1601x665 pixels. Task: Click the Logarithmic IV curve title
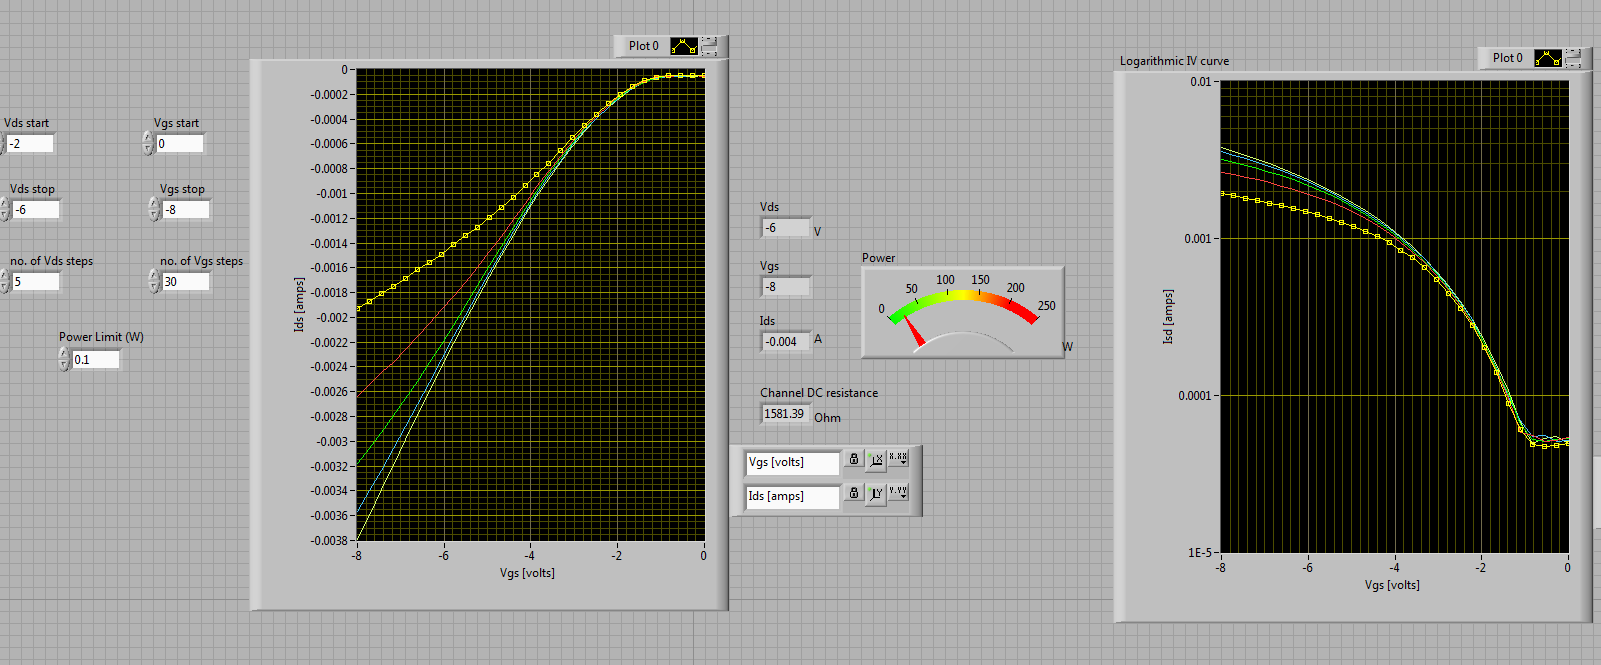click(1174, 61)
